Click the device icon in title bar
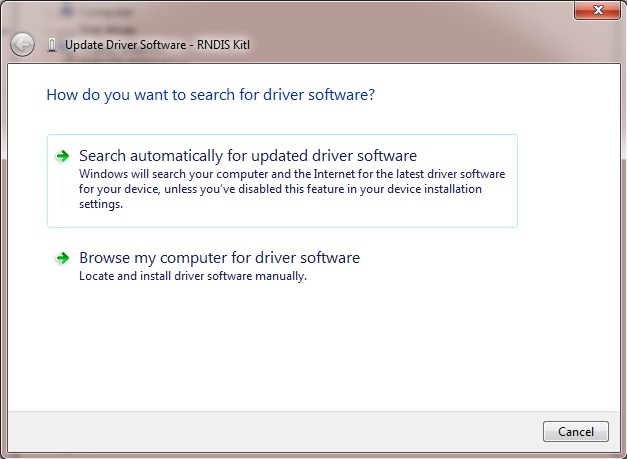 [52, 45]
